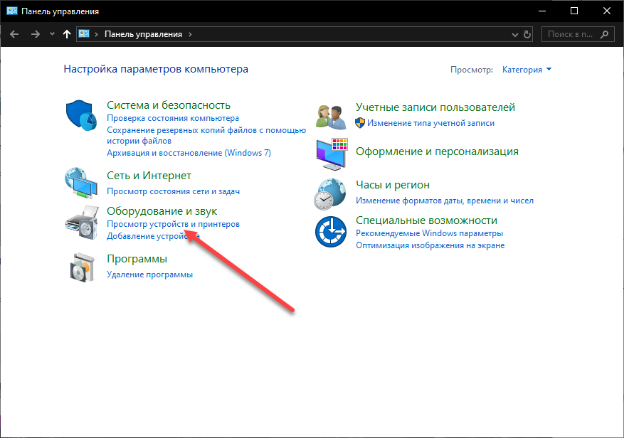Click the Network and Internet globe icon
The height and width of the screenshot is (438, 625).
(81, 183)
